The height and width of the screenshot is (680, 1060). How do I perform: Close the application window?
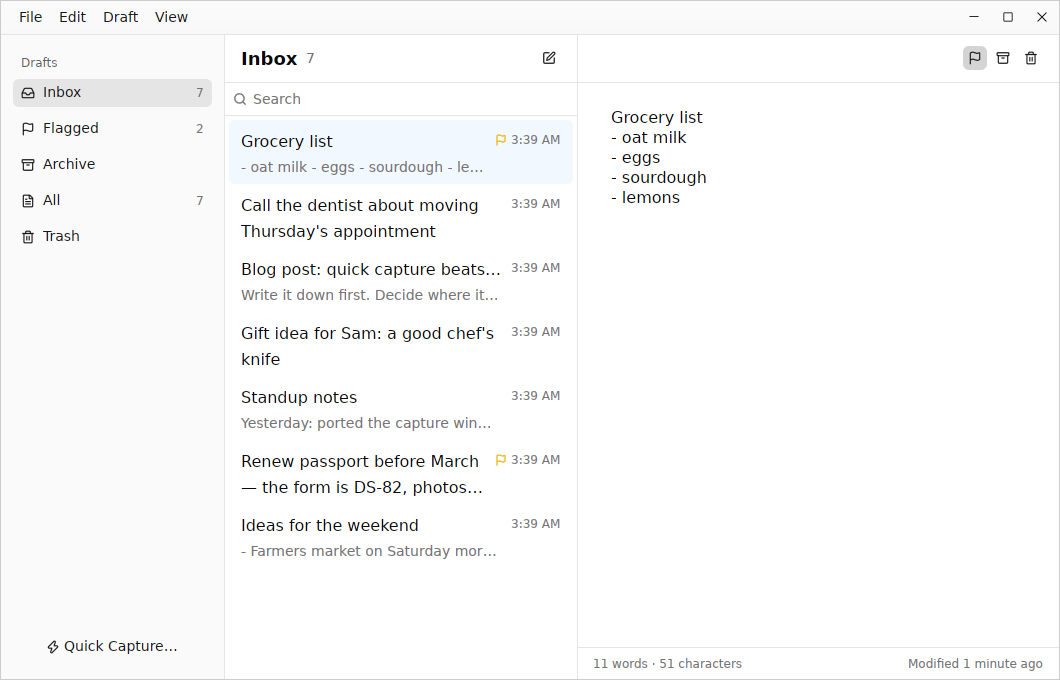coord(1042,17)
